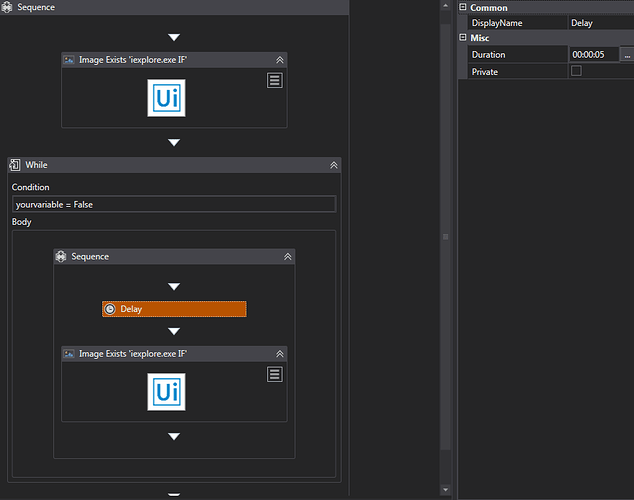The height and width of the screenshot is (500, 634).
Task: Click the While activity loop icon
Action: coord(15,165)
